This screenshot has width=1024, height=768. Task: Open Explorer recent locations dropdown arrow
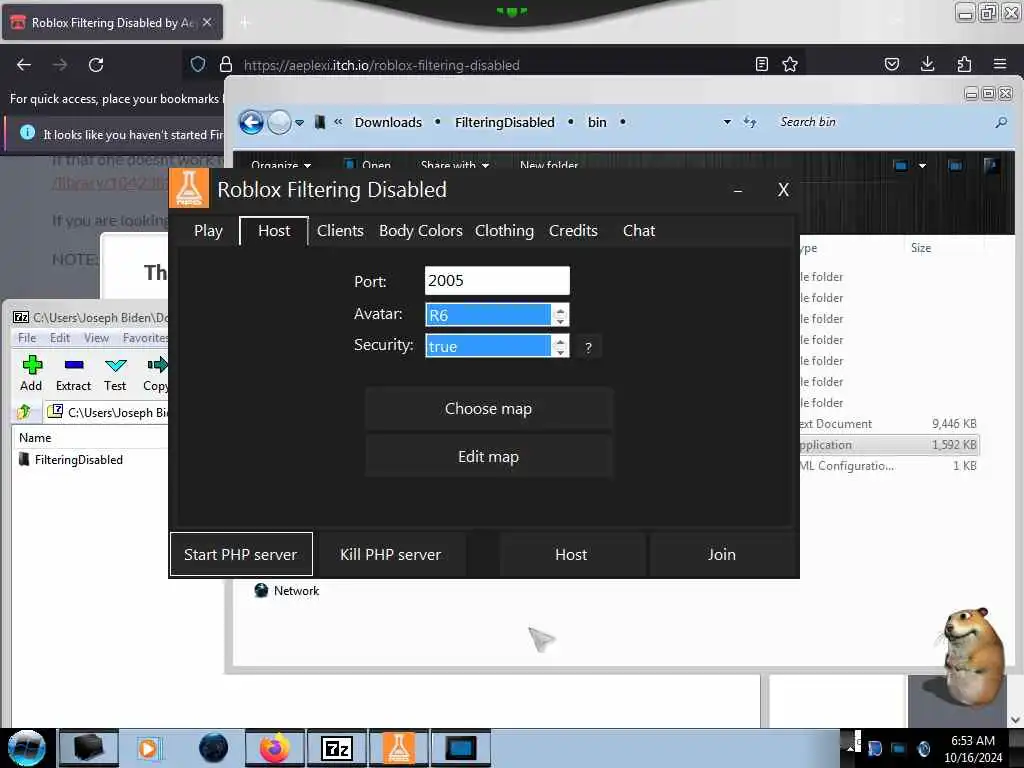(x=299, y=123)
